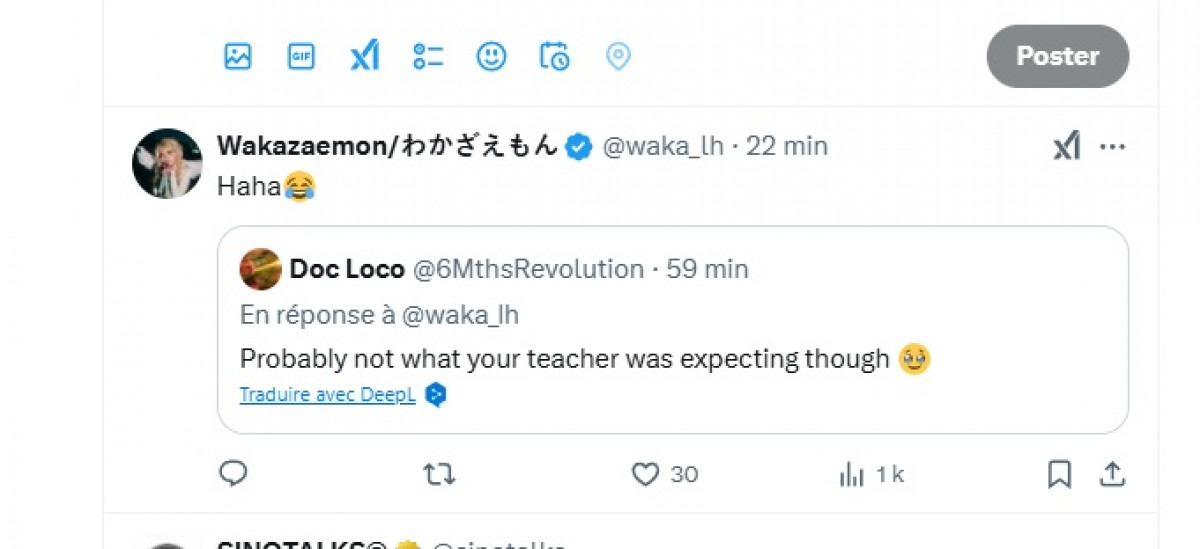The image size is (1200, 549).
Task: Bookmark Wakazaemon's tweet
Action: [x=1059, y=474]
